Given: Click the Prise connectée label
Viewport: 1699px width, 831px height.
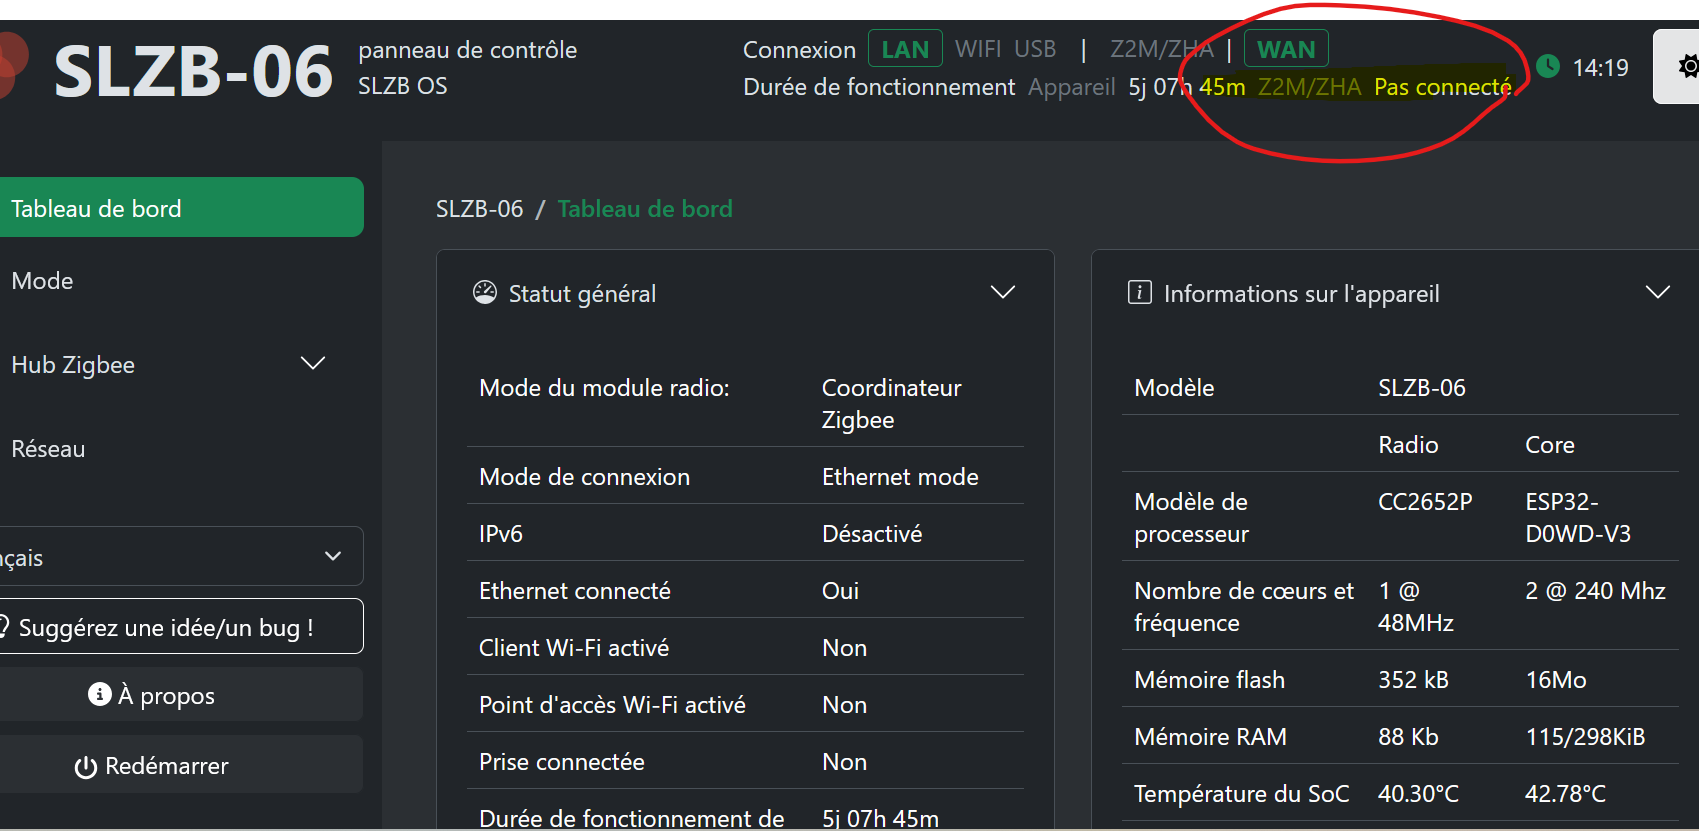Looking at the screenshot, I should [x=562, y=762].
